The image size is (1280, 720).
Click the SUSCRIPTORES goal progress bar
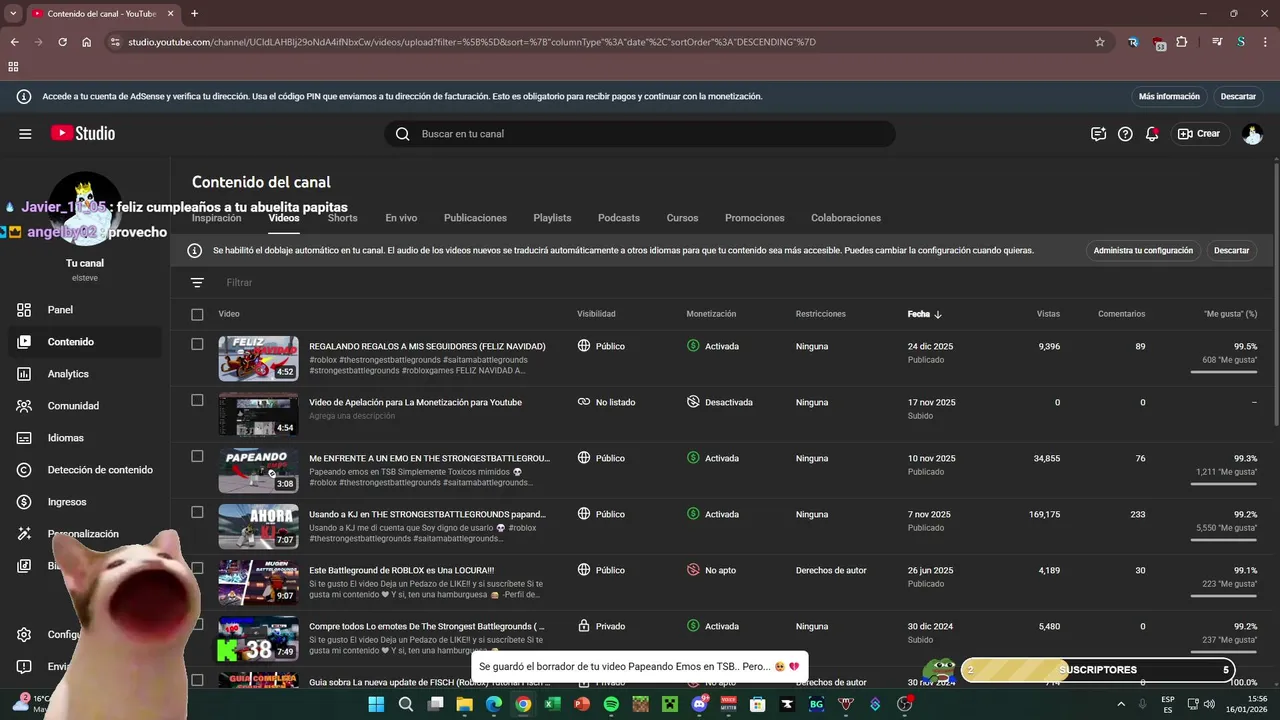click(x=1098, y=670)
